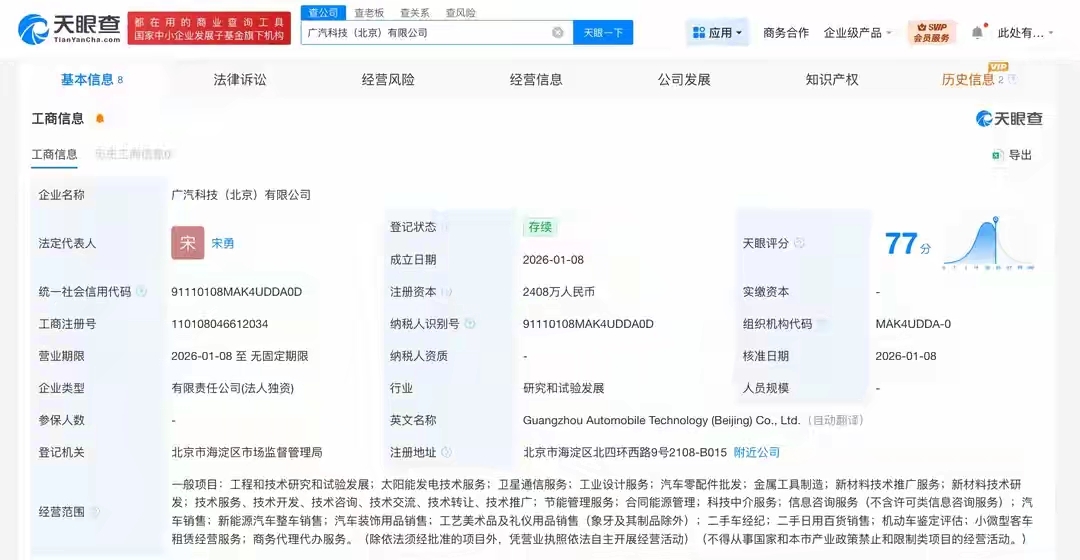This screenshot has width=1080, height=560.
Task: Click the 有限责任公司(法人独资) company type
Action: pos(233,388)
